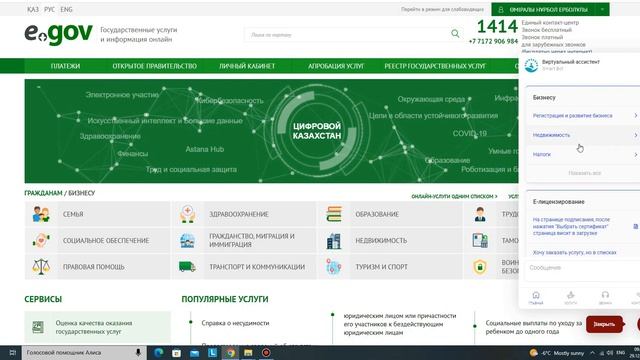Open Онлайн-услуги одним списком link
Image resolution: width=640 pixels, height=360 pixels.
[454, 196]
